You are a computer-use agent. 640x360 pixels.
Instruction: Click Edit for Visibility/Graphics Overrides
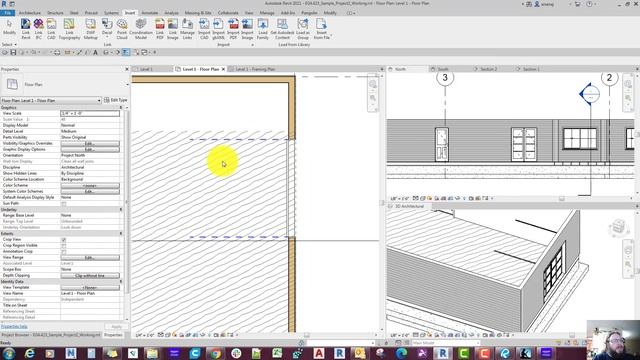90,144
